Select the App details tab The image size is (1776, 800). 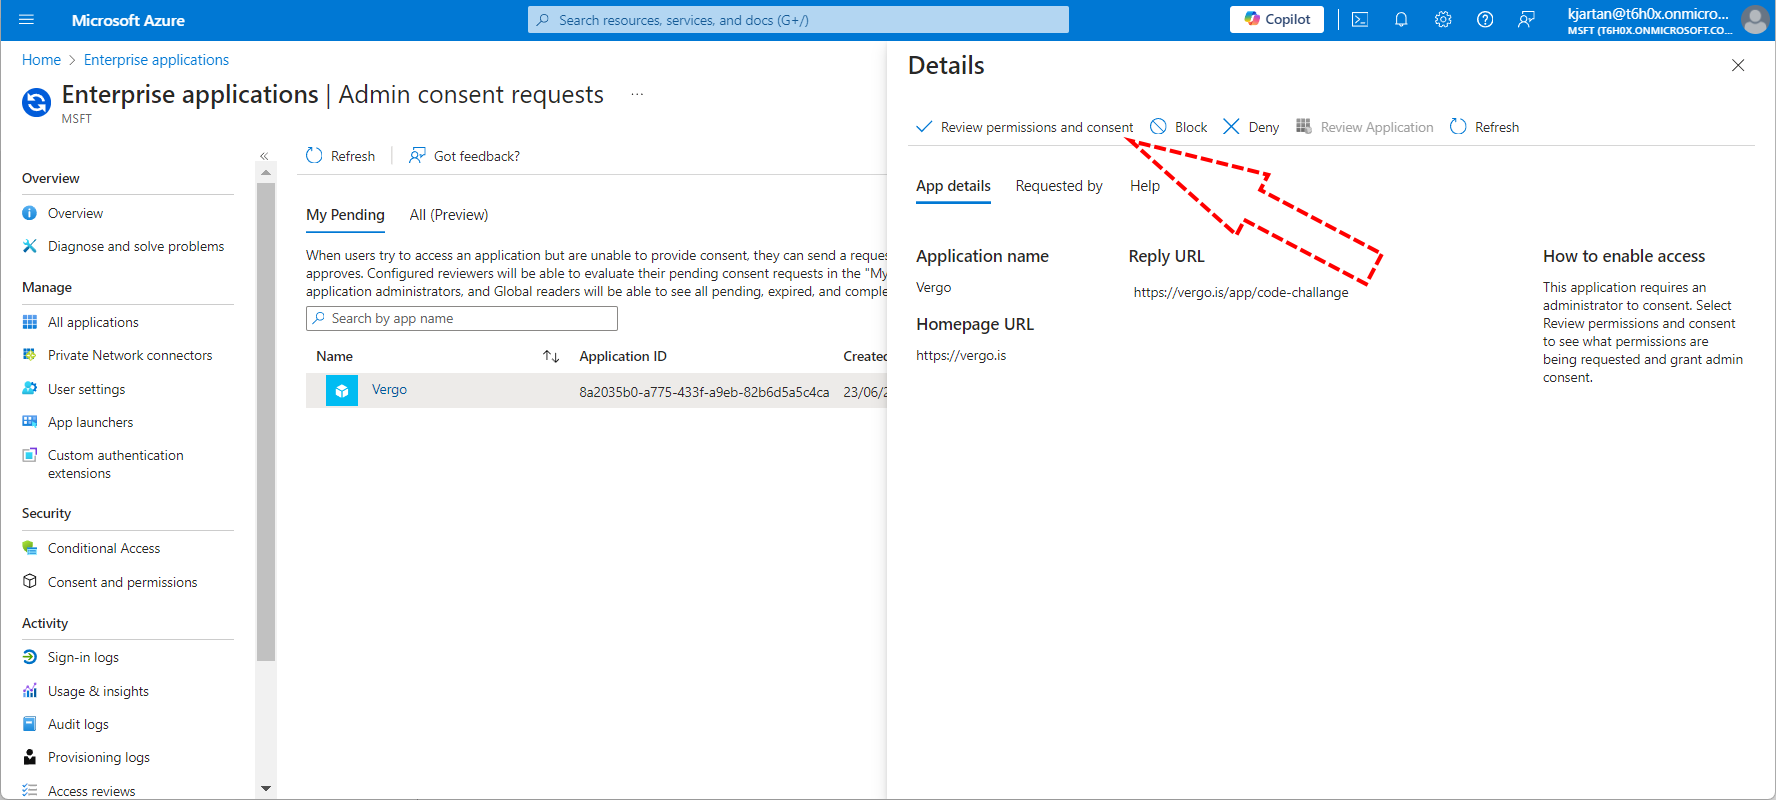click(x=953, y=186)
